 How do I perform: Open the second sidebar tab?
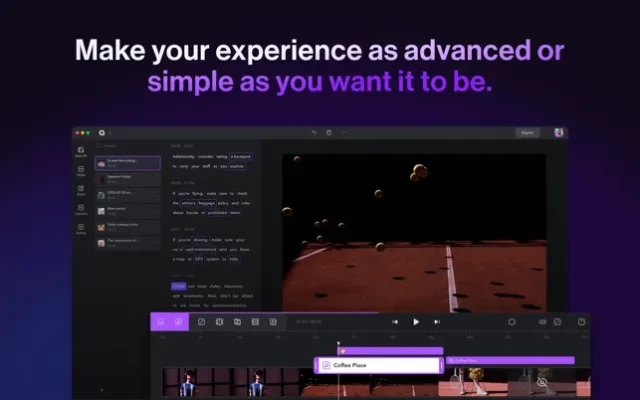coord(80,171)
